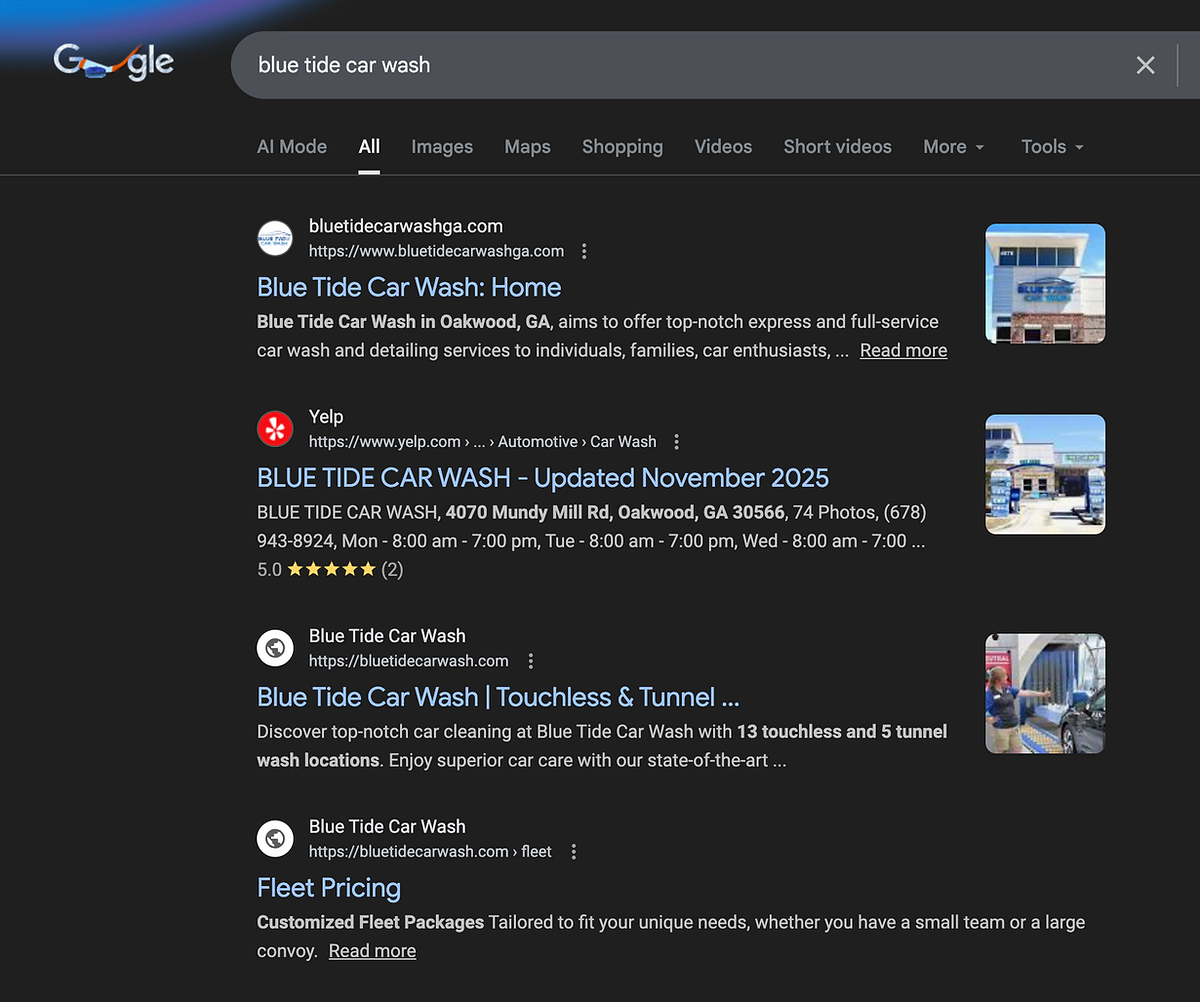Clear the search box with X icon

(1145, 65)
